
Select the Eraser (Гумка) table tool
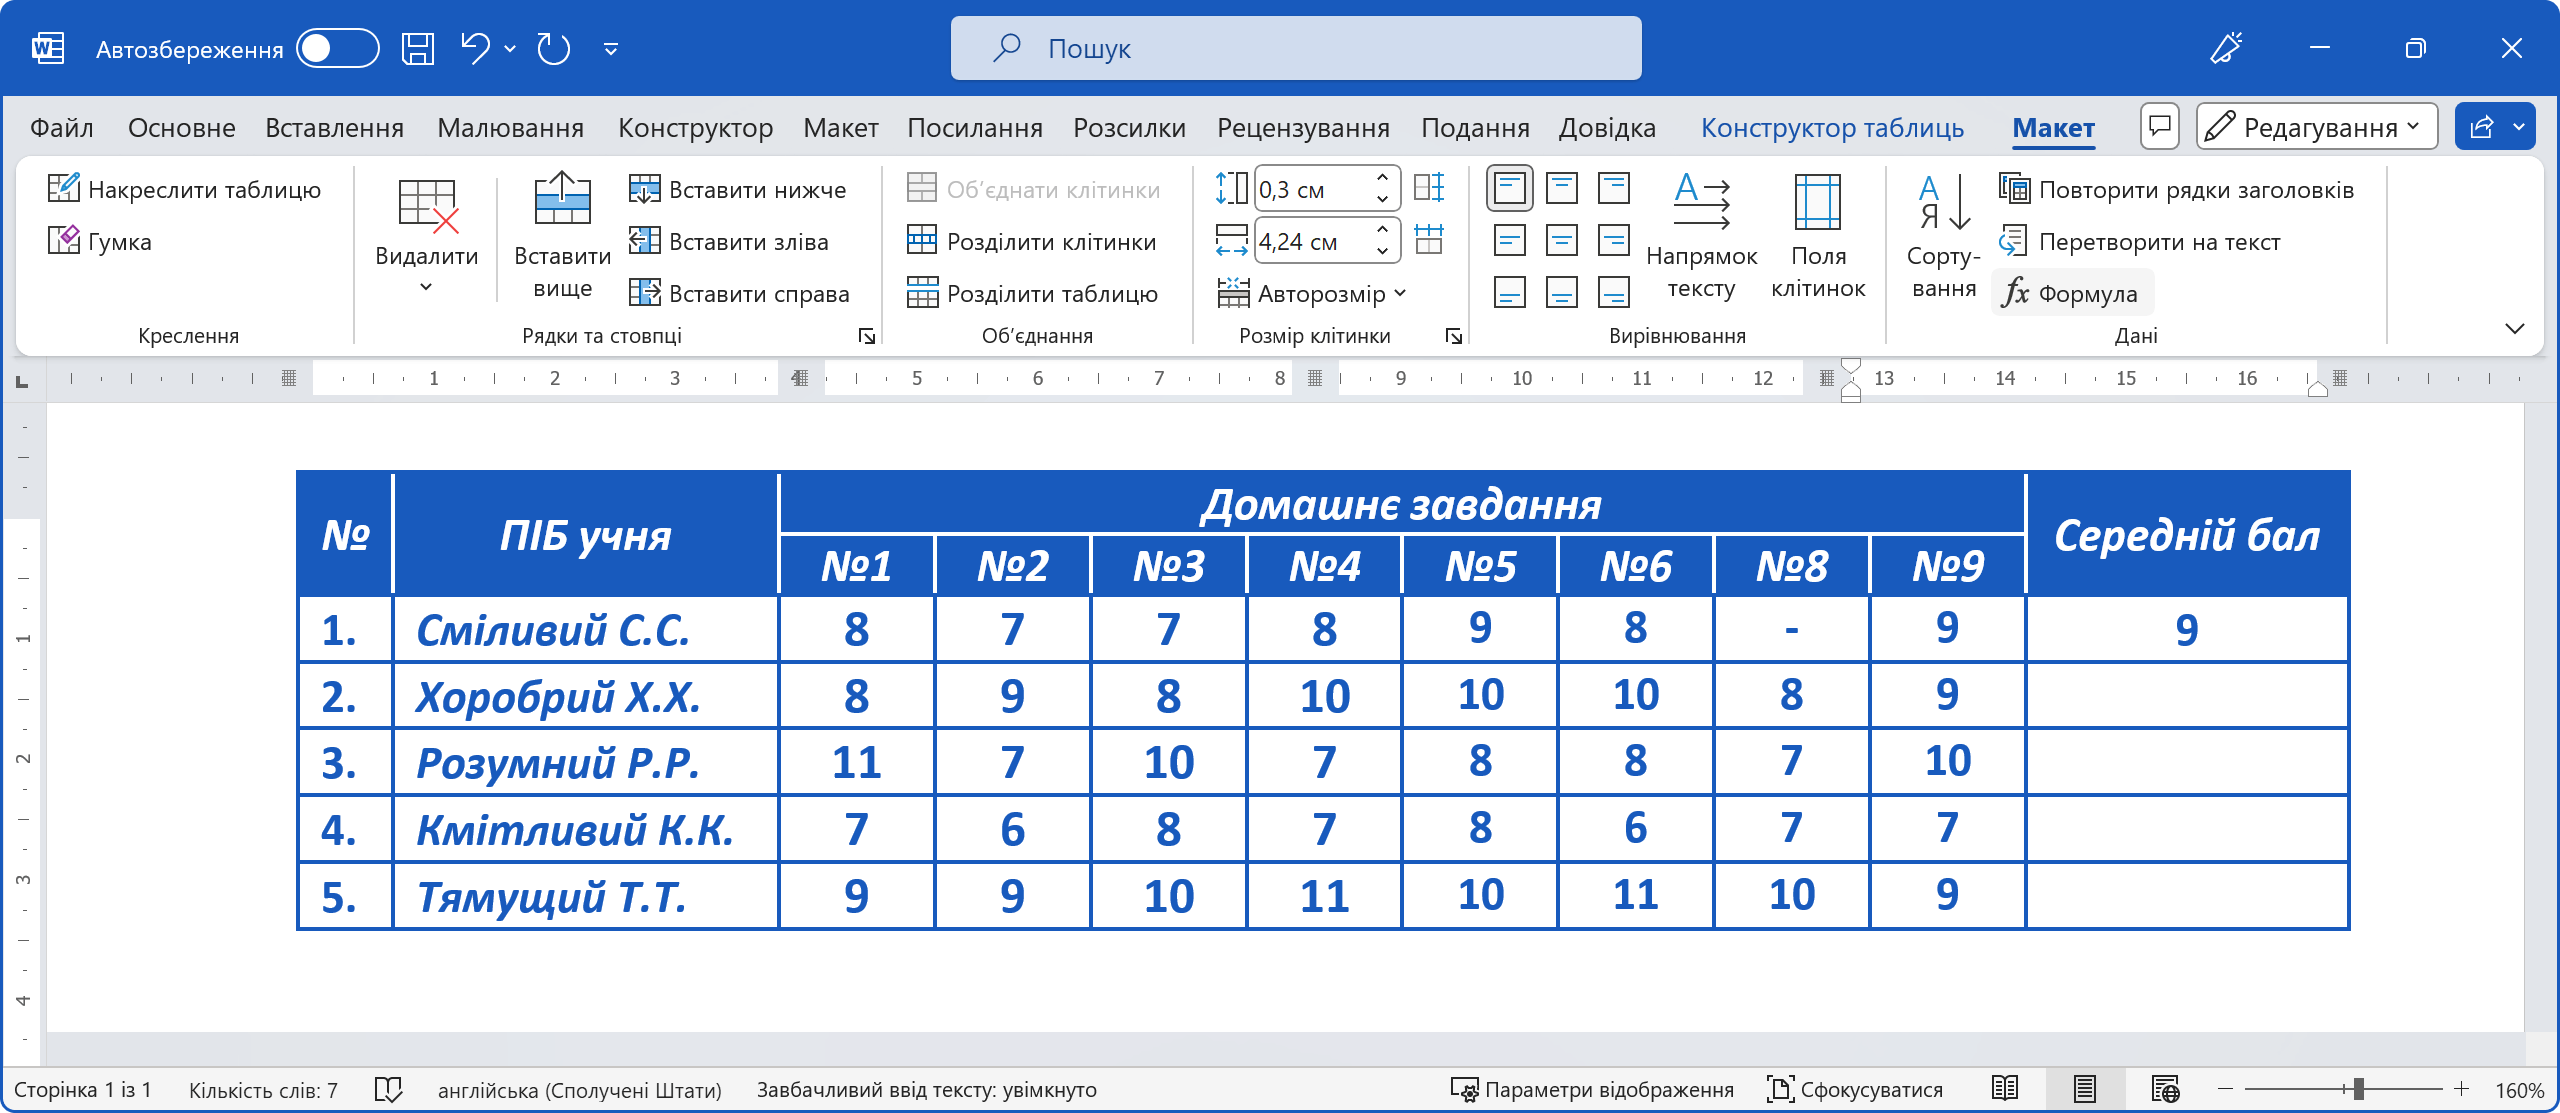100,242
